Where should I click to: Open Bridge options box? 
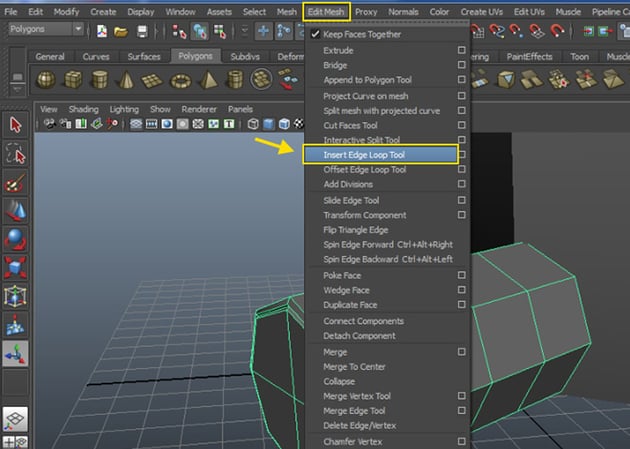462,65
